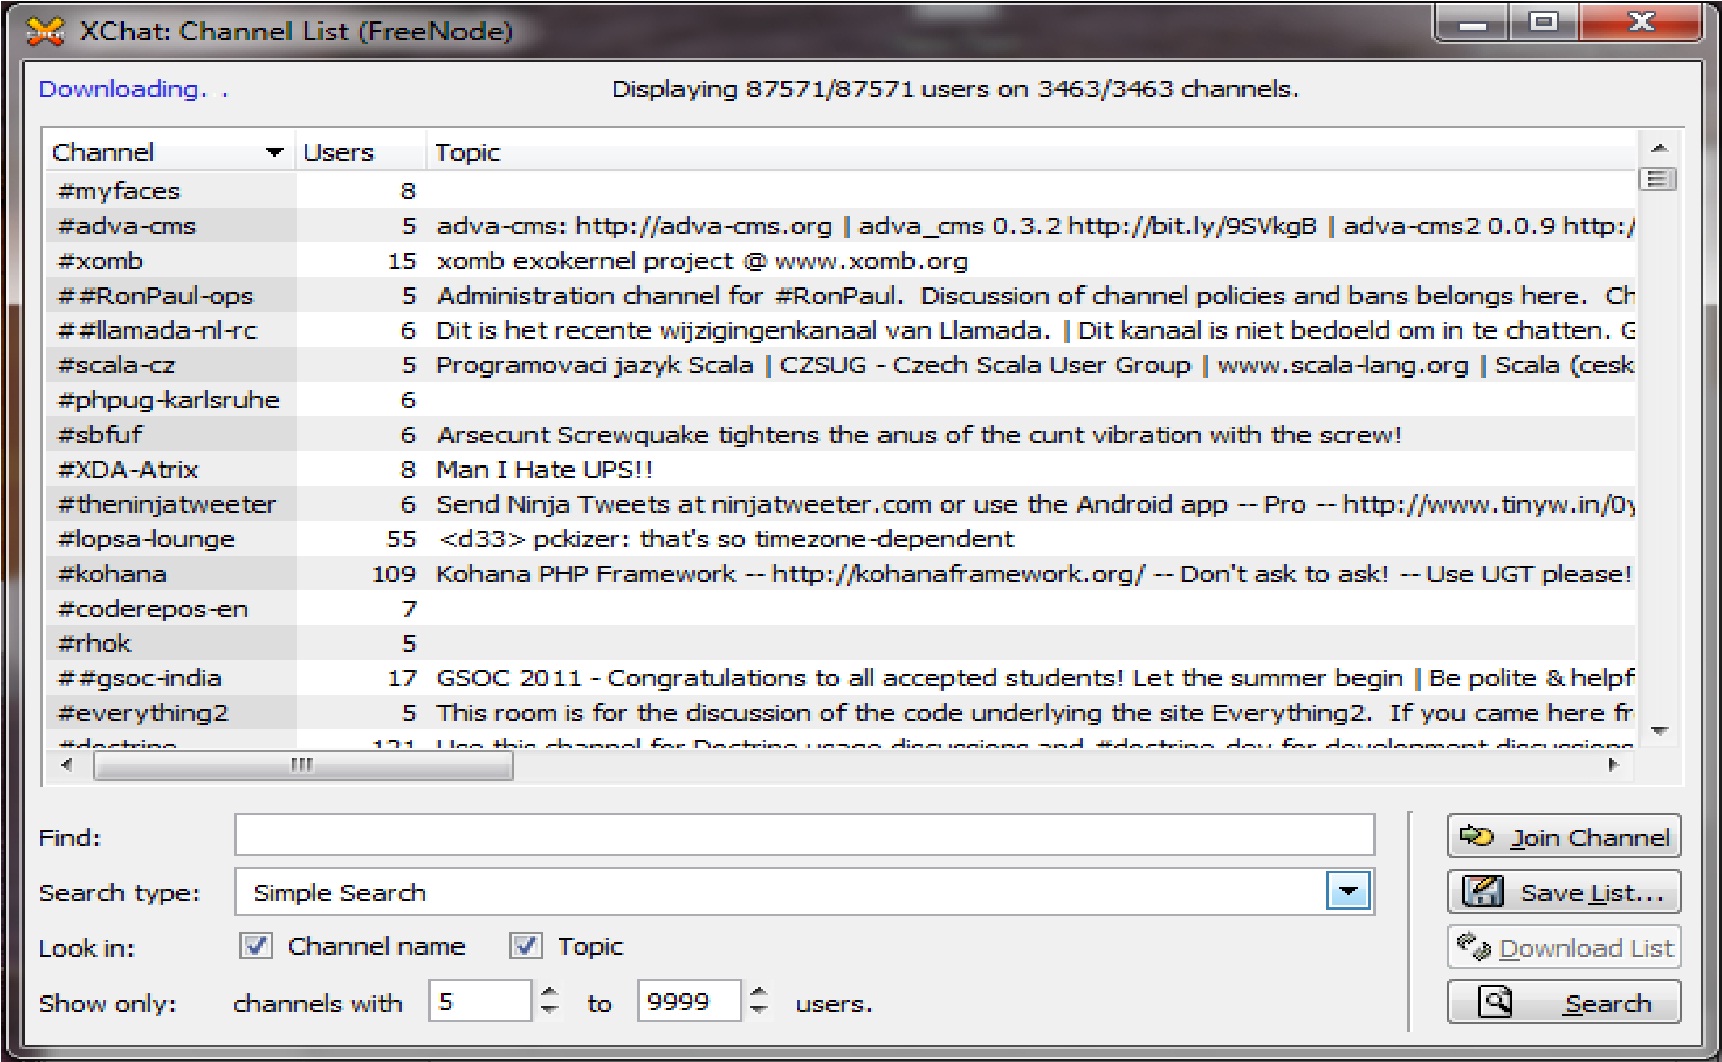Select the #sbfuf channel row
This screenshot has height=1062, width=1722.
pyautogui.click(x=840, y=435)
